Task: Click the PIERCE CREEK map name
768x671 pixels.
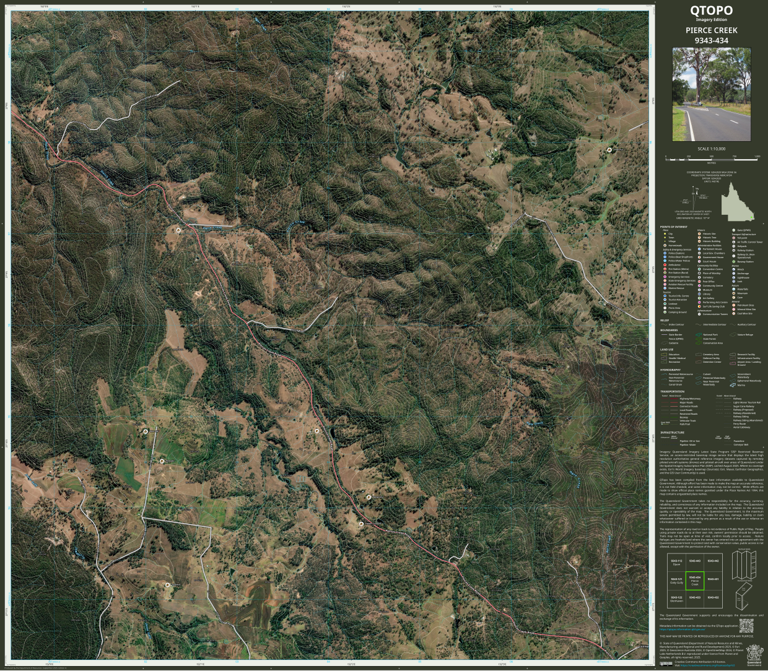Action: tap(711, 30)
